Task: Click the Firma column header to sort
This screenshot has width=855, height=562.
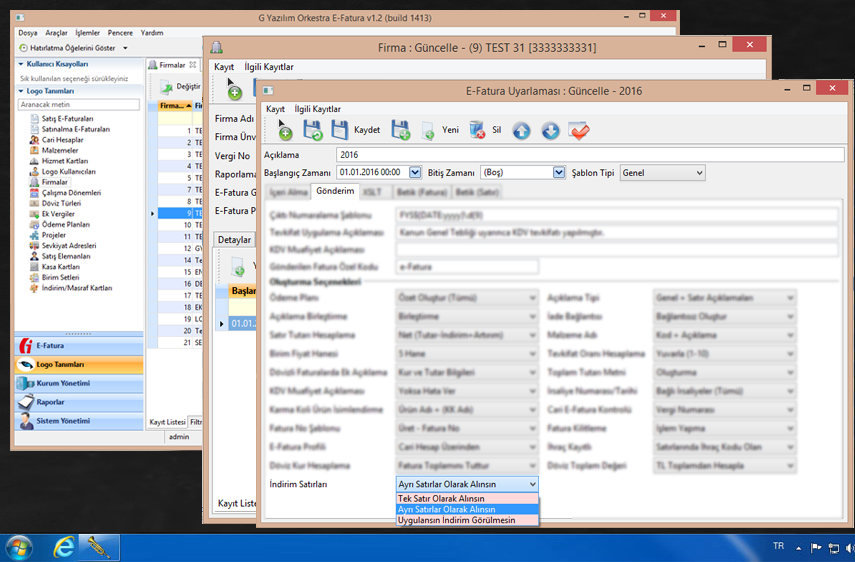Action: 175,106
